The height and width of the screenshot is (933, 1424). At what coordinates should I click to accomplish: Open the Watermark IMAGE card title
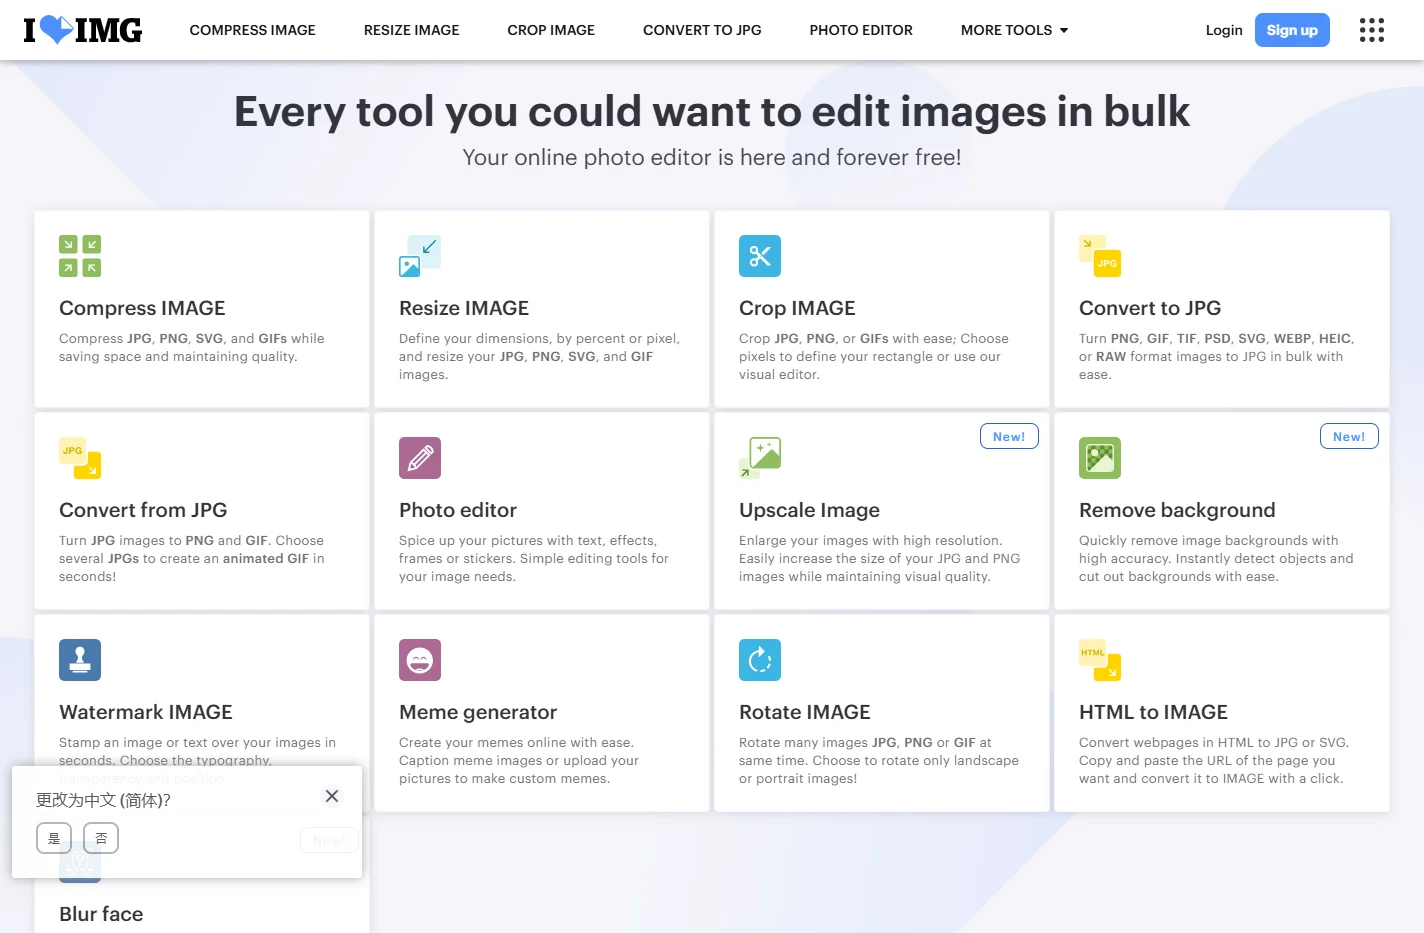click(146, 712)
